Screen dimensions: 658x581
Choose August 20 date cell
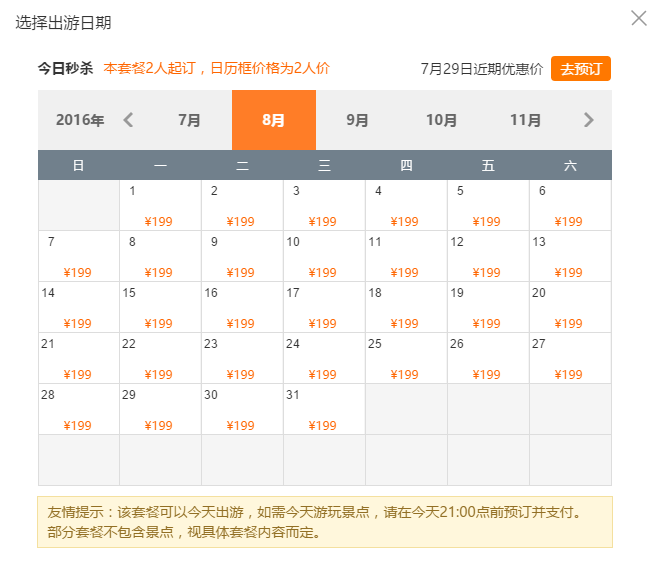pos(570,307)
